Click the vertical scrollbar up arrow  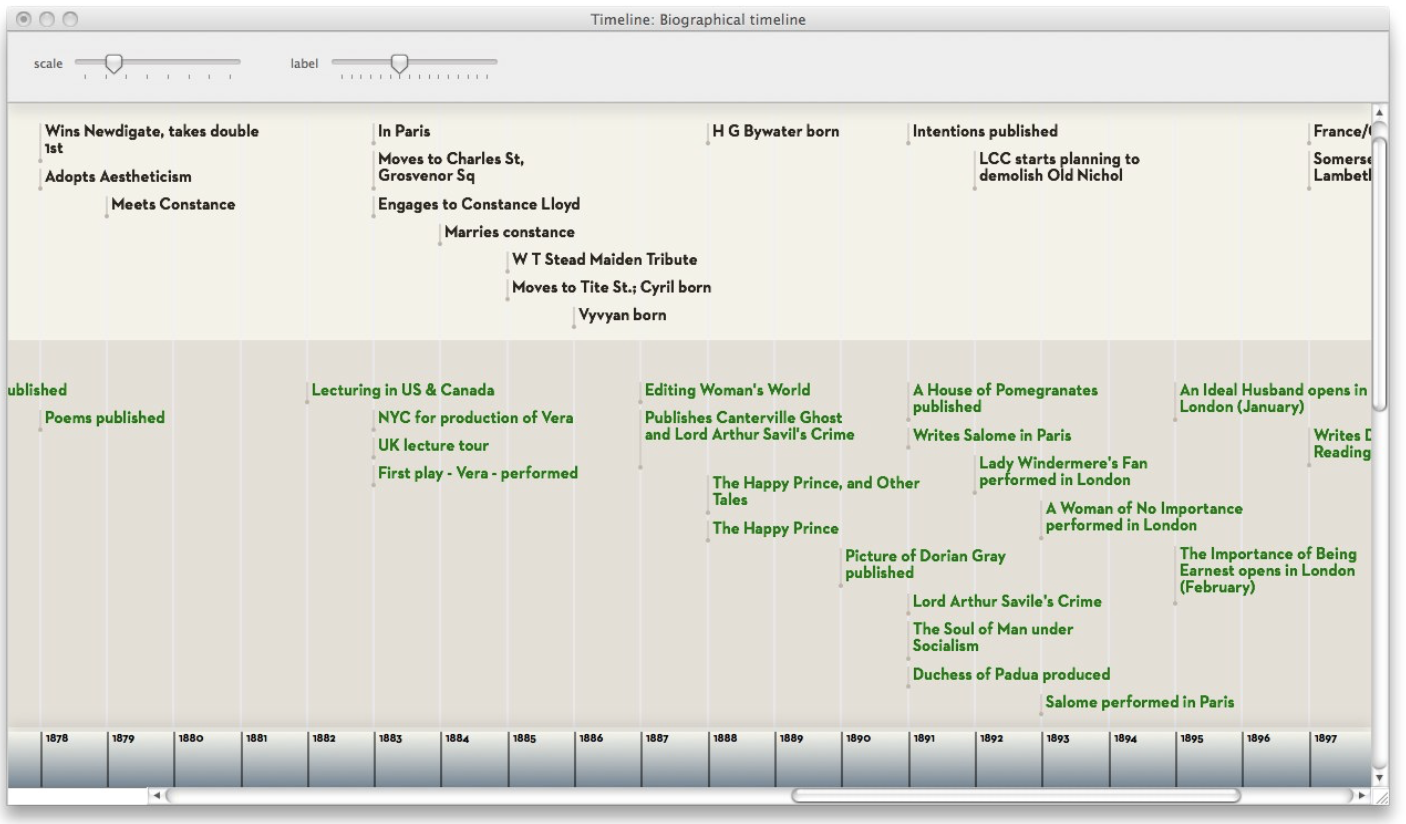pyautogui.click(x=1379, y=112)
